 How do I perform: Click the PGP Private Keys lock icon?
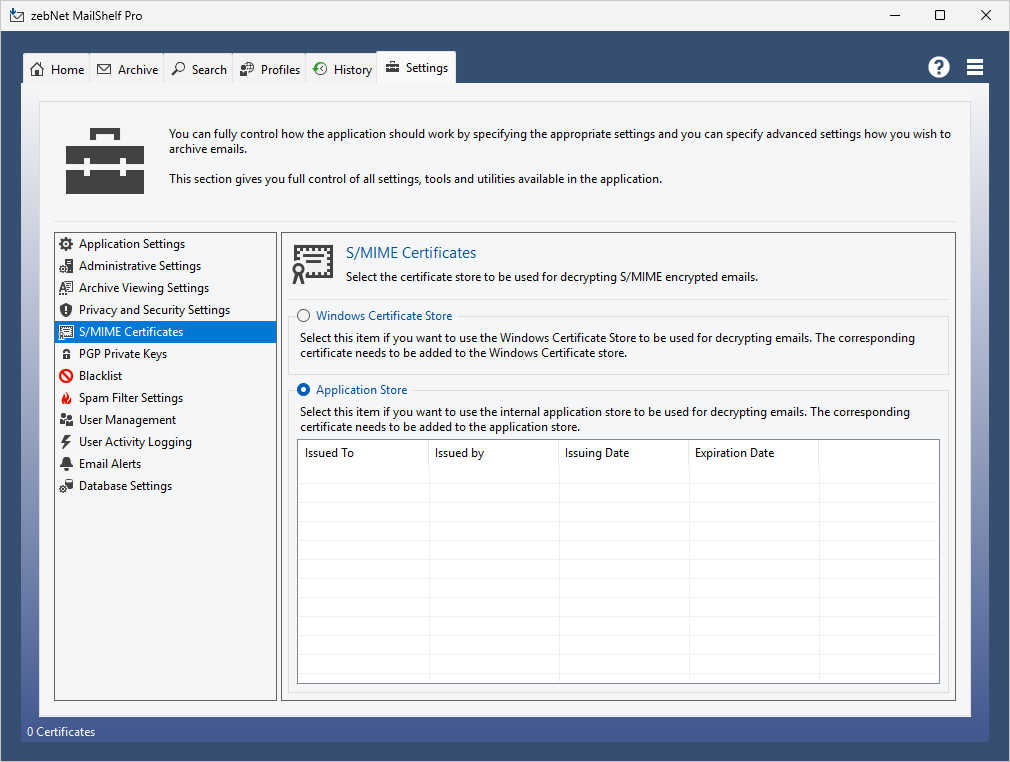click(x=66, y=354)
